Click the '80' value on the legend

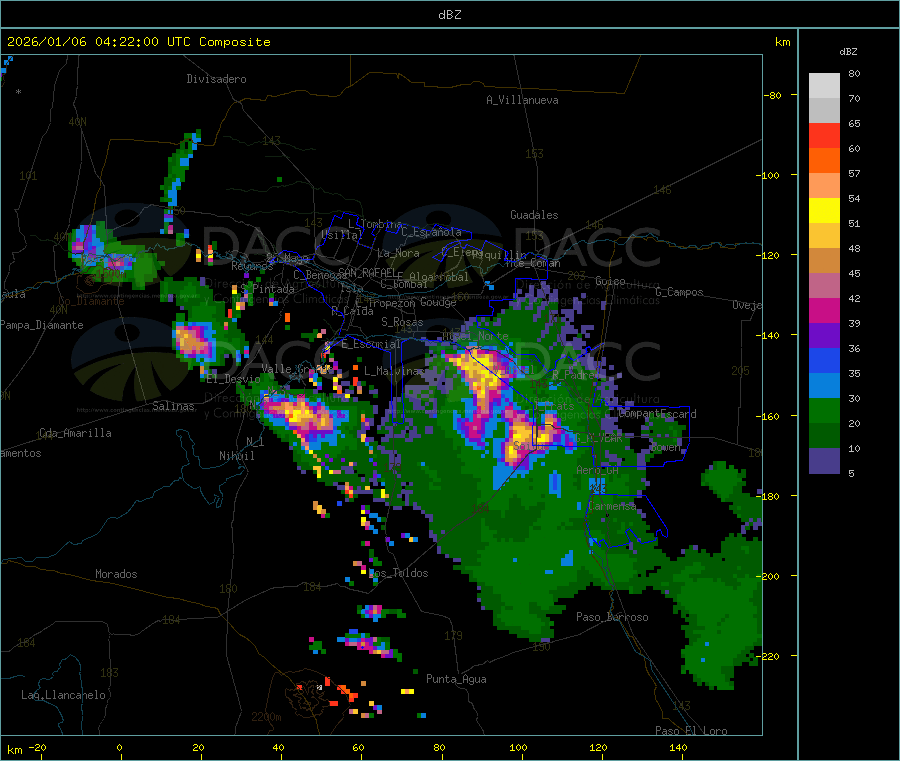[x=854, y=73]
